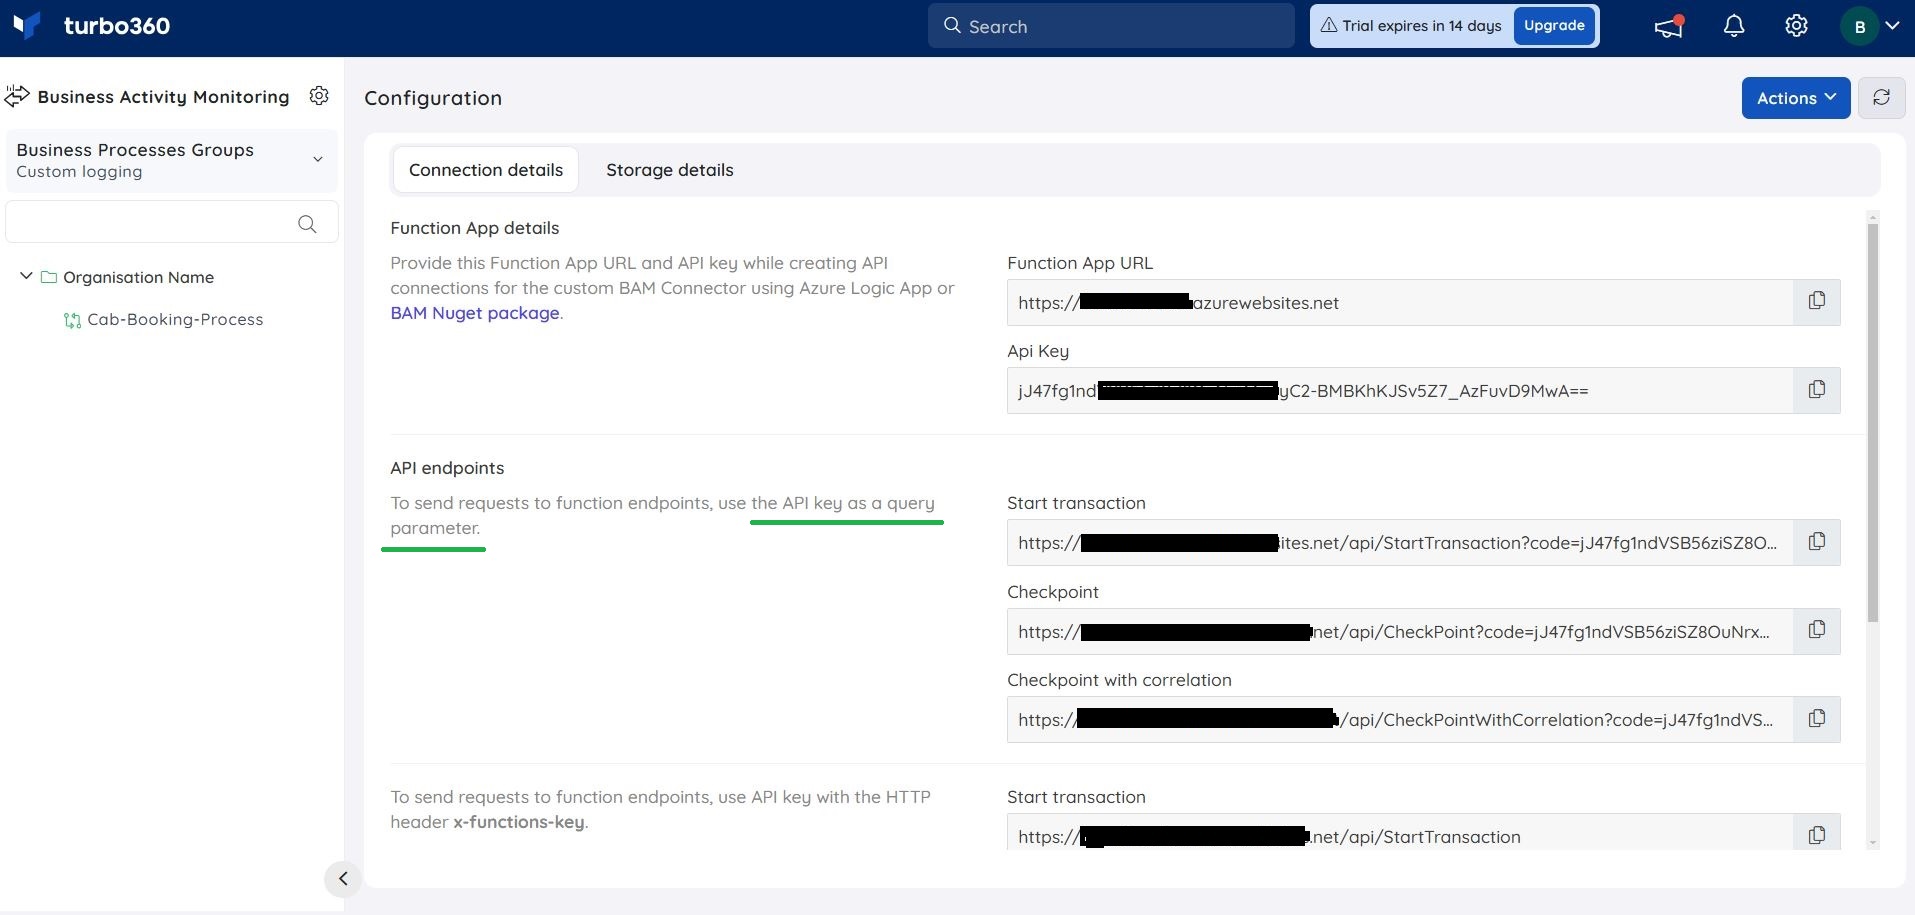Click the vertical scrollbar thumb

click(x=1872, y=422)
